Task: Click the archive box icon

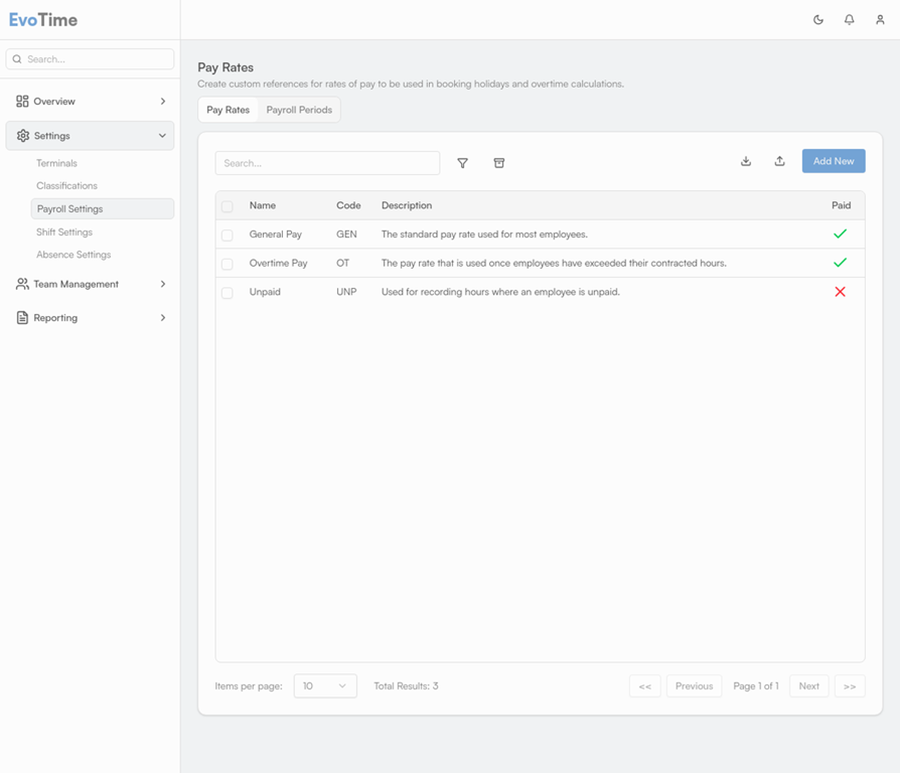Action: coord(499,163)
